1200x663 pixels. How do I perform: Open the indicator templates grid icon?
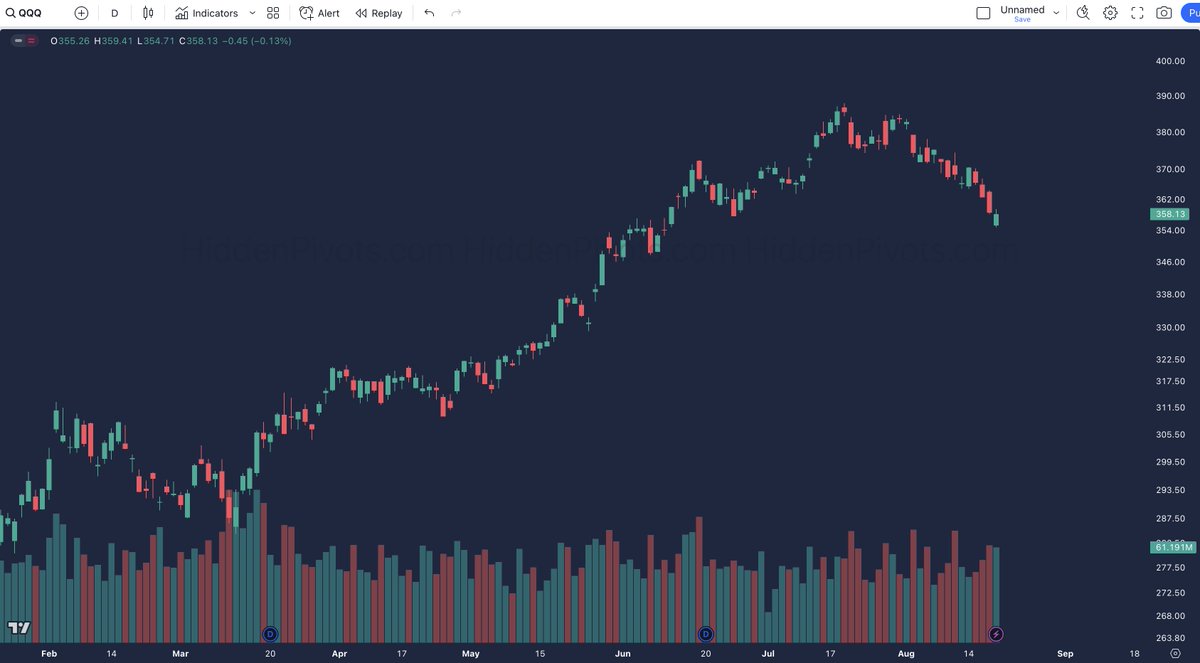[x=273, y=13]
